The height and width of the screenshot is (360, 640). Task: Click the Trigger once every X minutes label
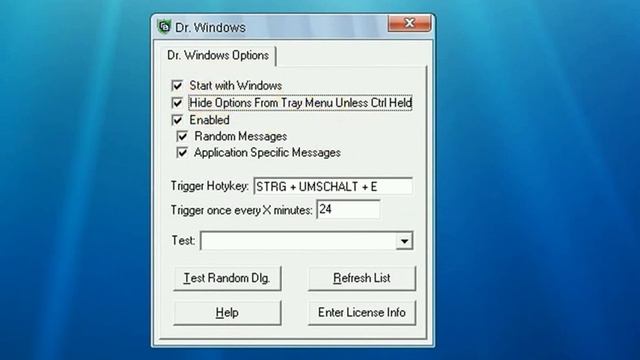(x=242, y=210)
